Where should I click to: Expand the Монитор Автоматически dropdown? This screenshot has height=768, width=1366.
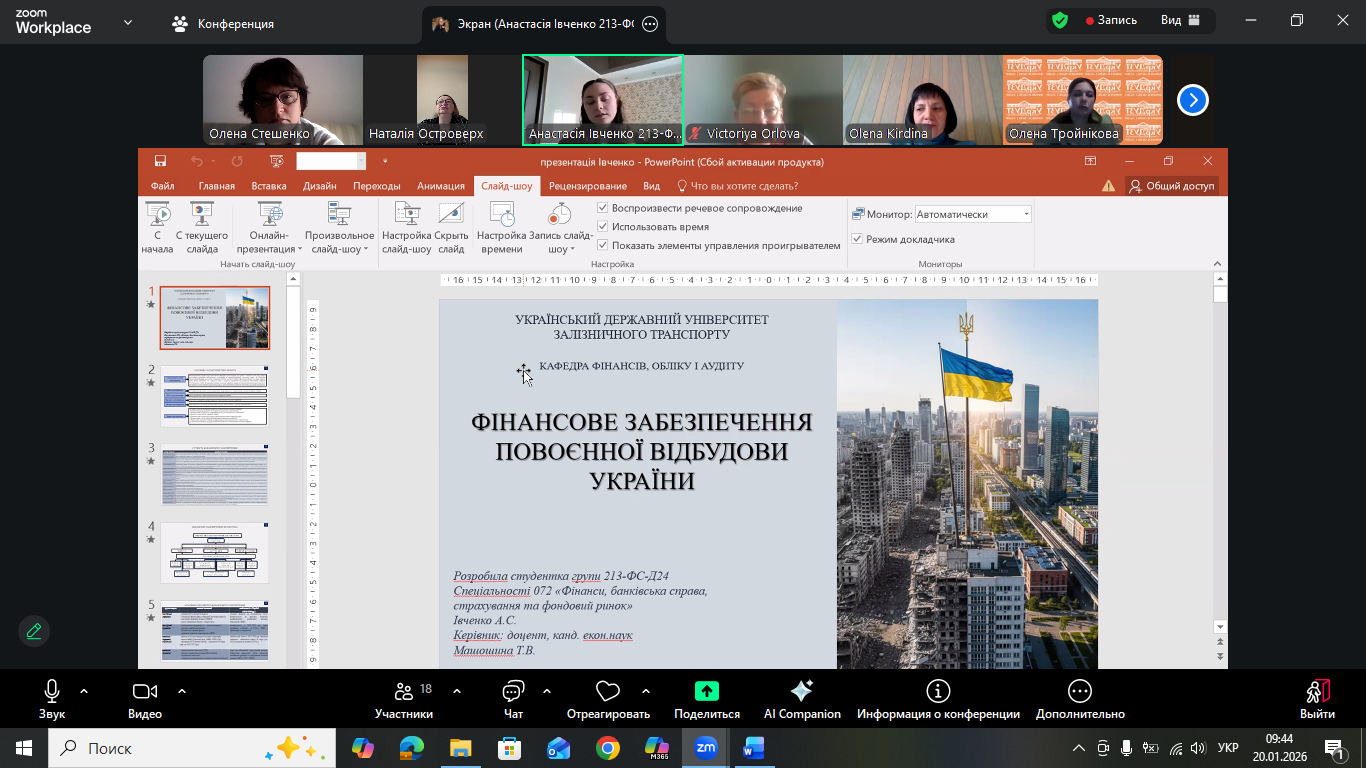(1026, 214)
